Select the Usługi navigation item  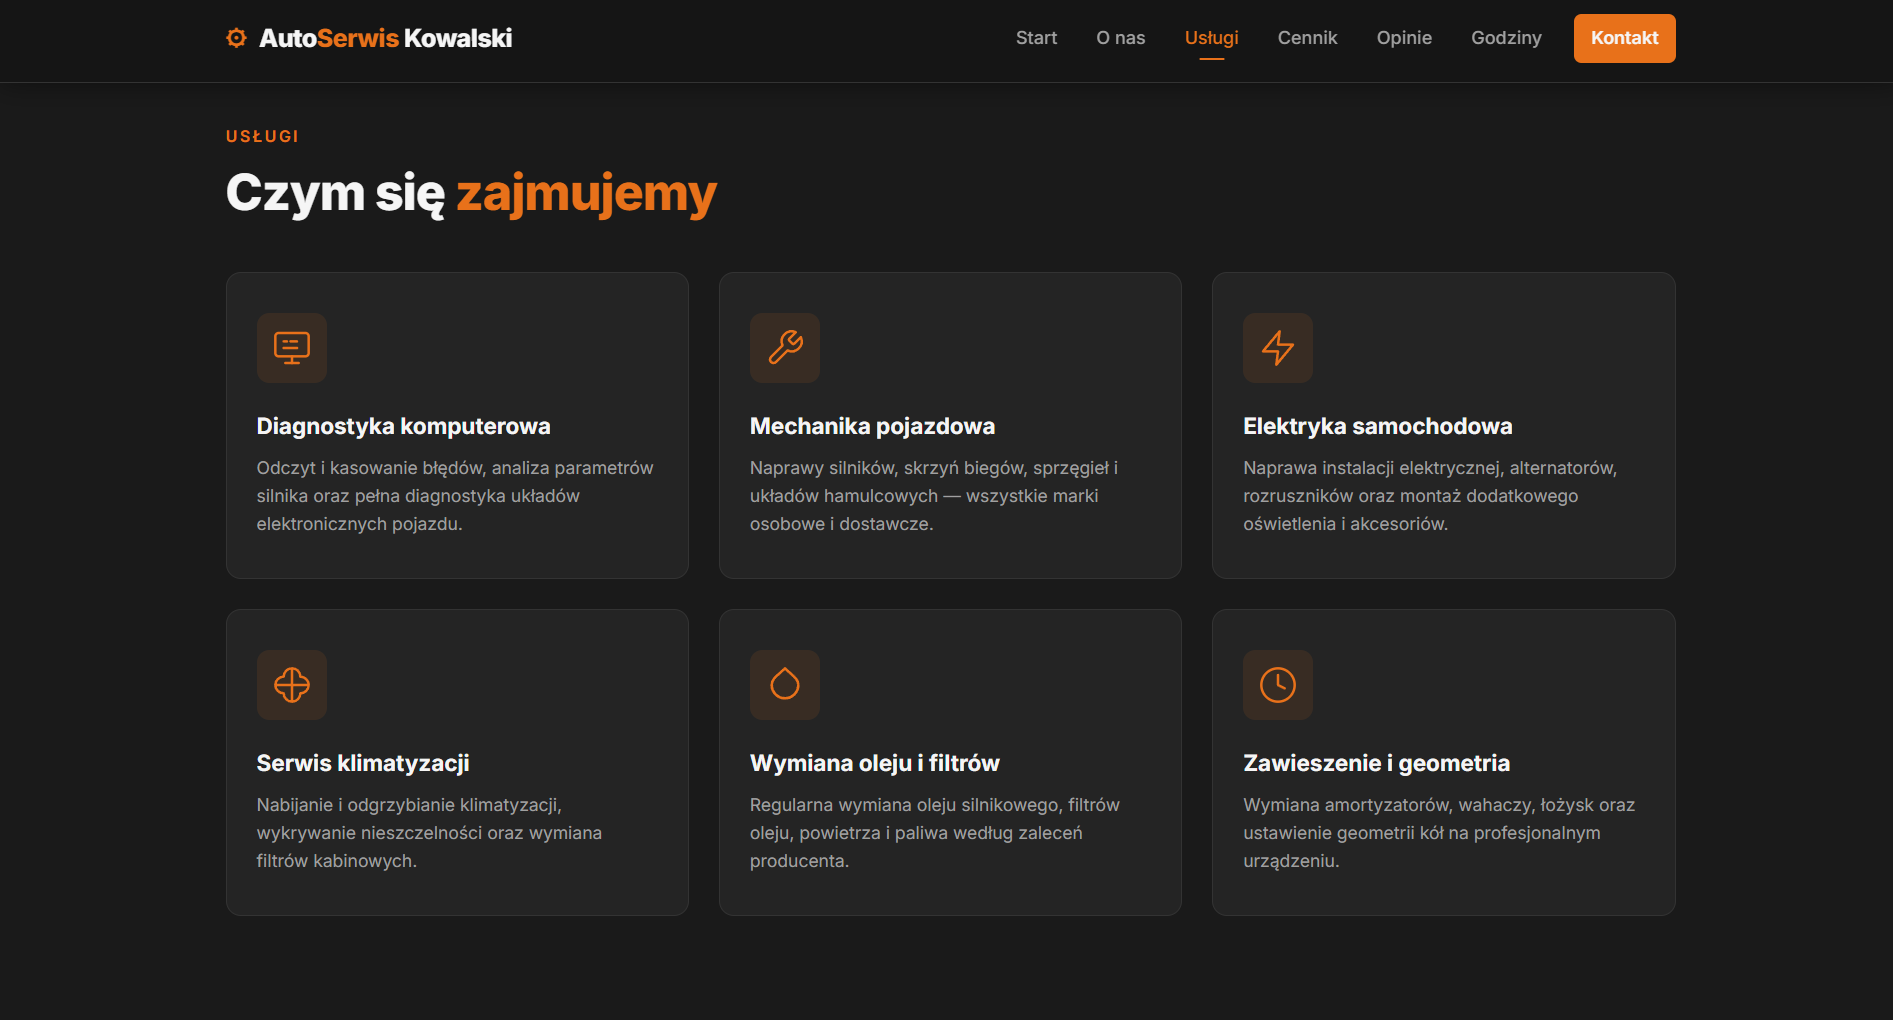[1211, 38]
